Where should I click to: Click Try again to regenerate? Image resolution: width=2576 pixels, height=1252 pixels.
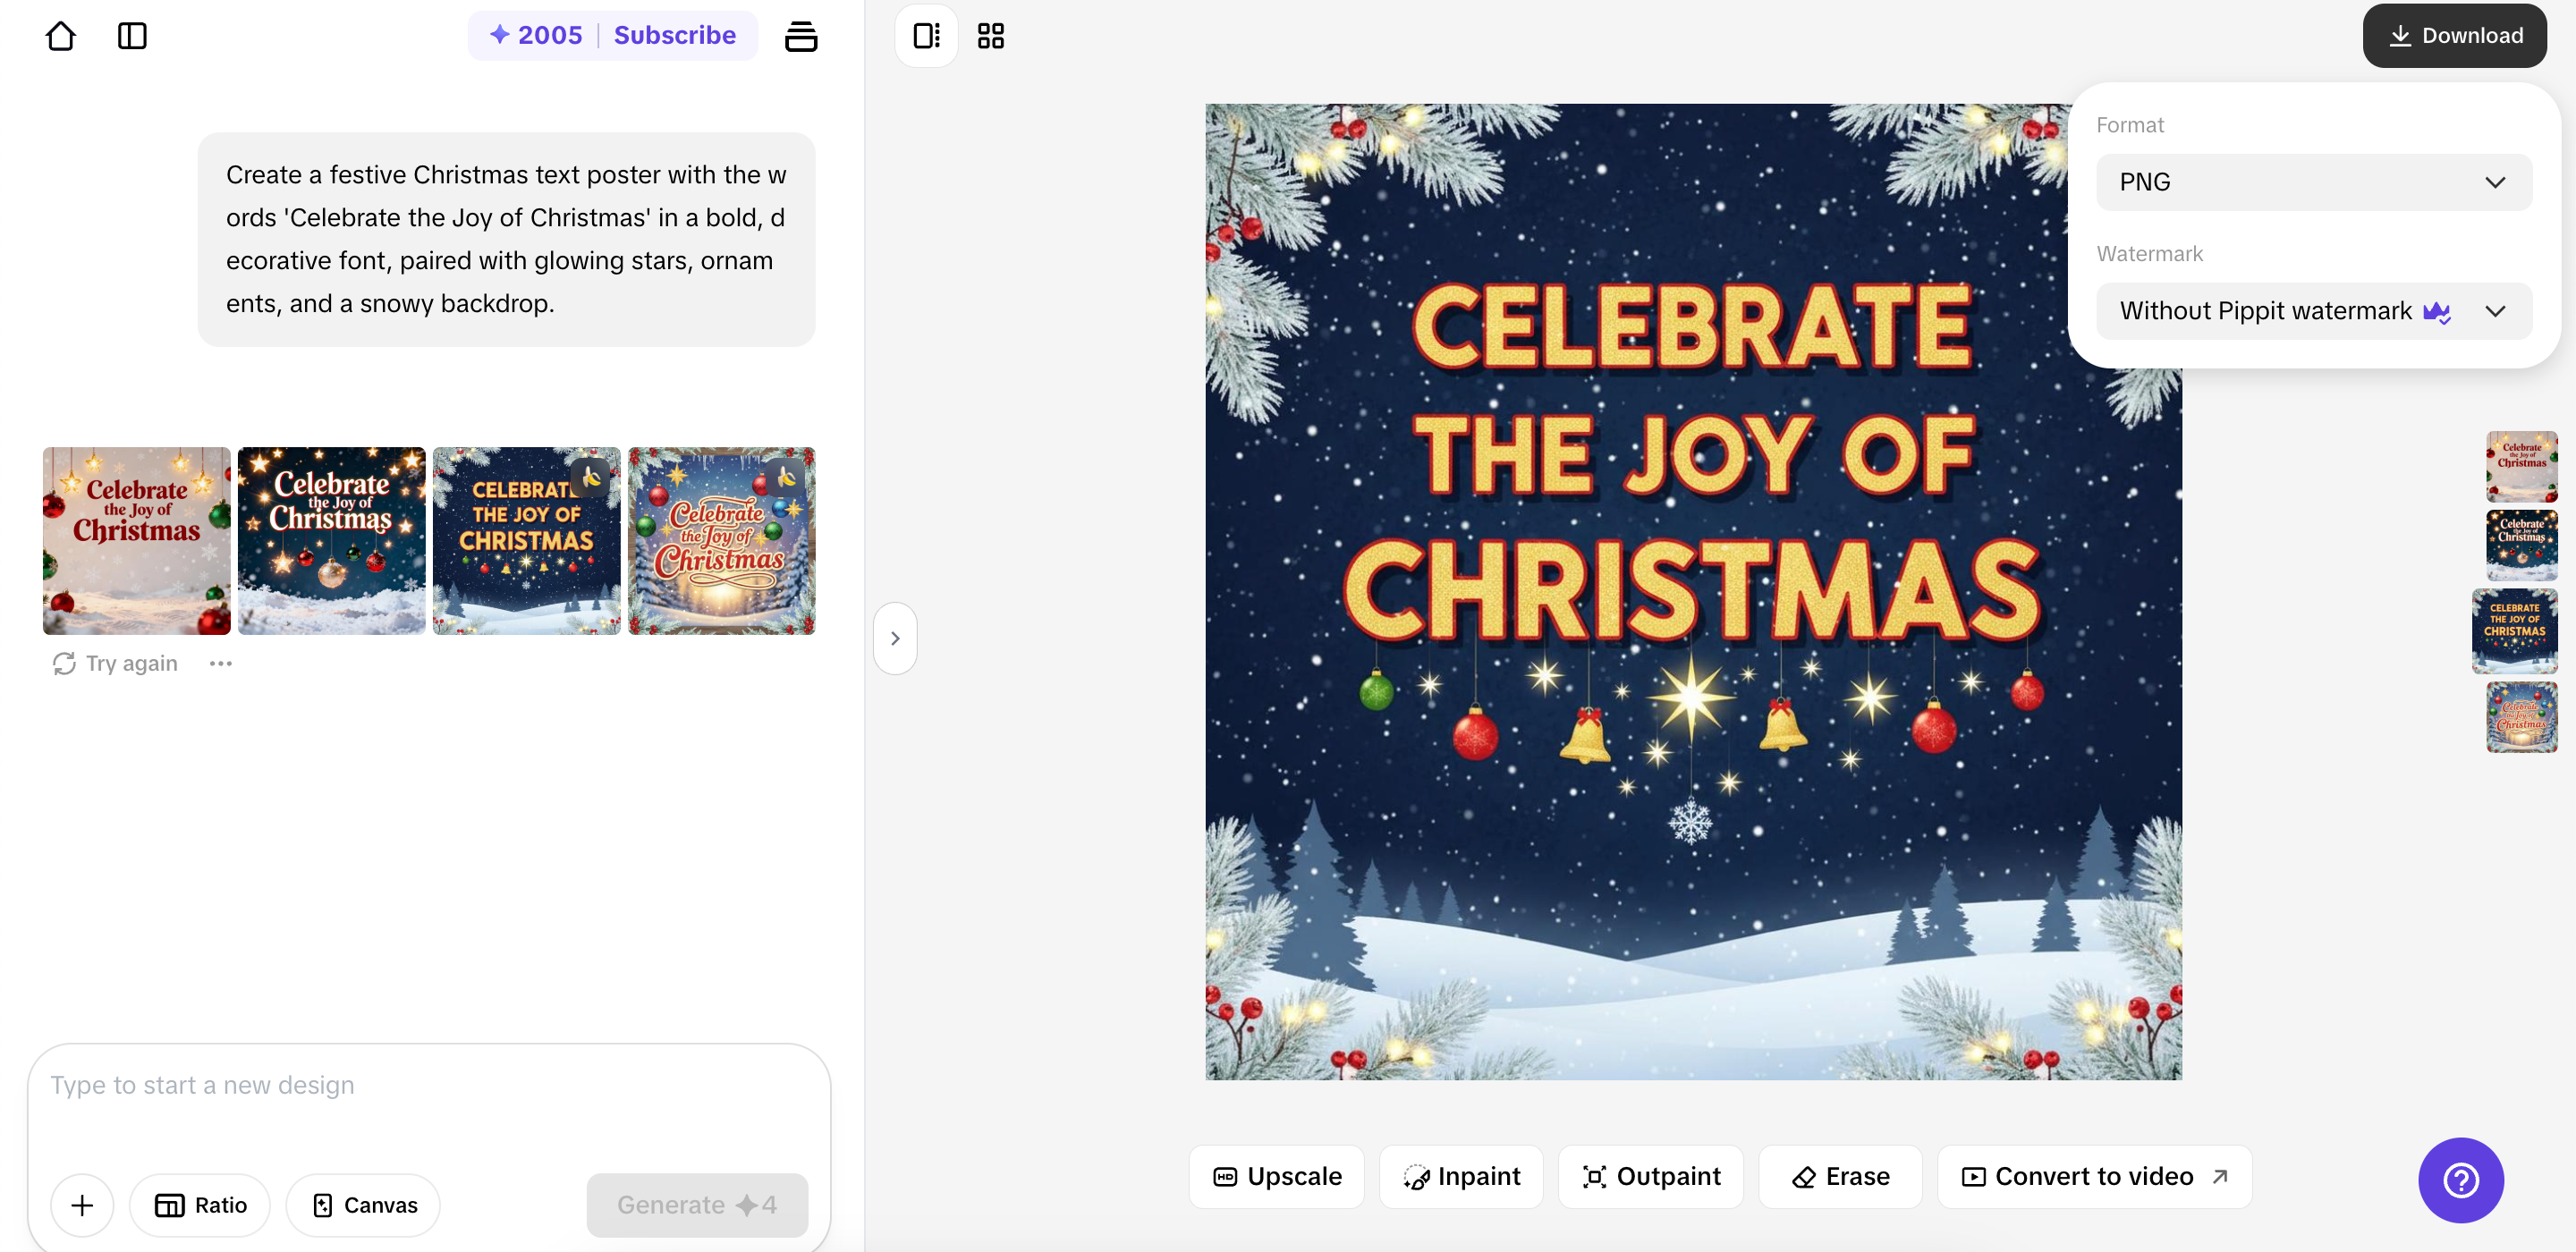(x=115, y=663)
